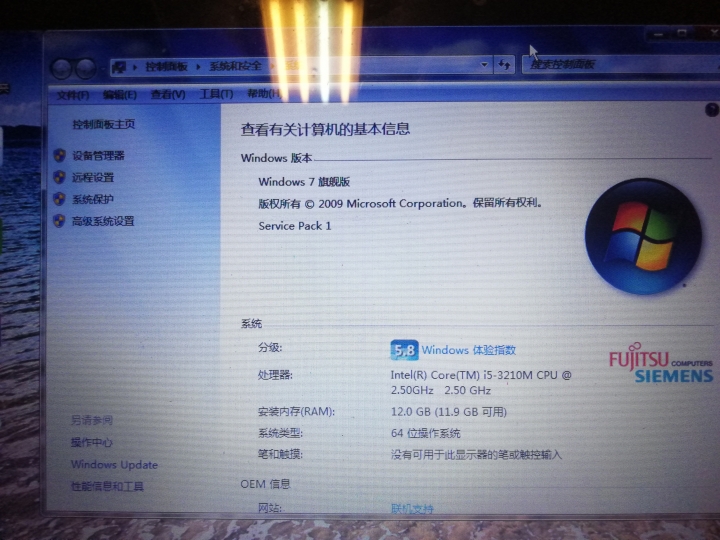The image size is (720, 540).
Task: Open 性能信息和工具 in the sidebar
Action: [x=107, y=486]
